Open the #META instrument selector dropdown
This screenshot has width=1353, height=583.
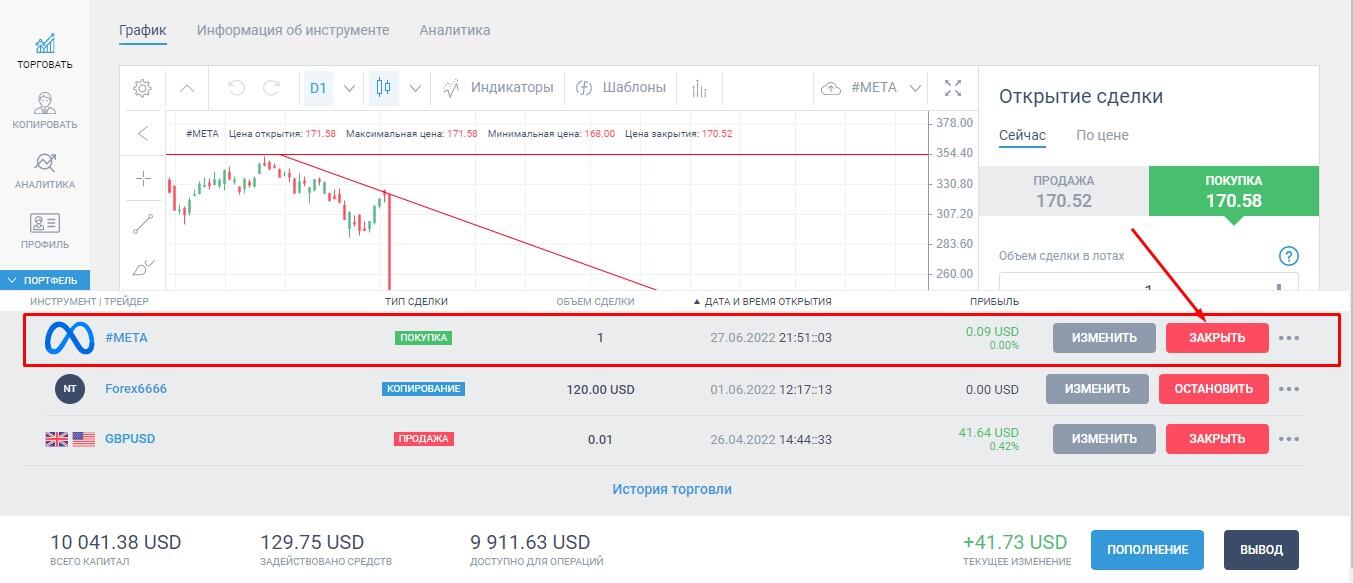point(914,88)
